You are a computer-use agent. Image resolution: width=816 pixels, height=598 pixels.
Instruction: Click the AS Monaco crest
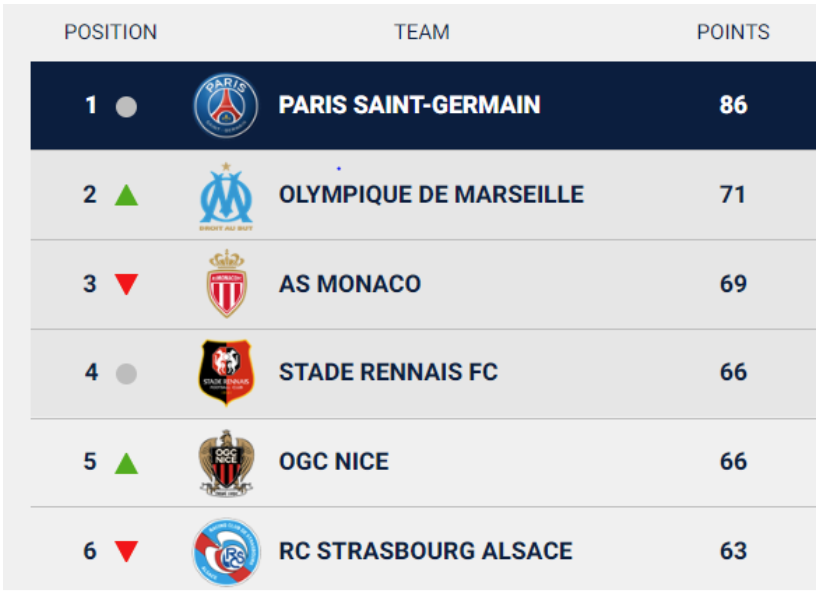pos(226,284)
